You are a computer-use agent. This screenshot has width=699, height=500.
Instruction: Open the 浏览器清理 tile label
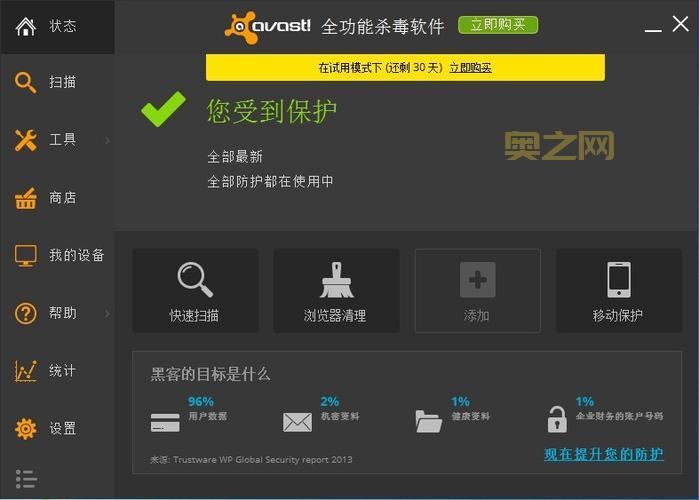tap(335, 316)
